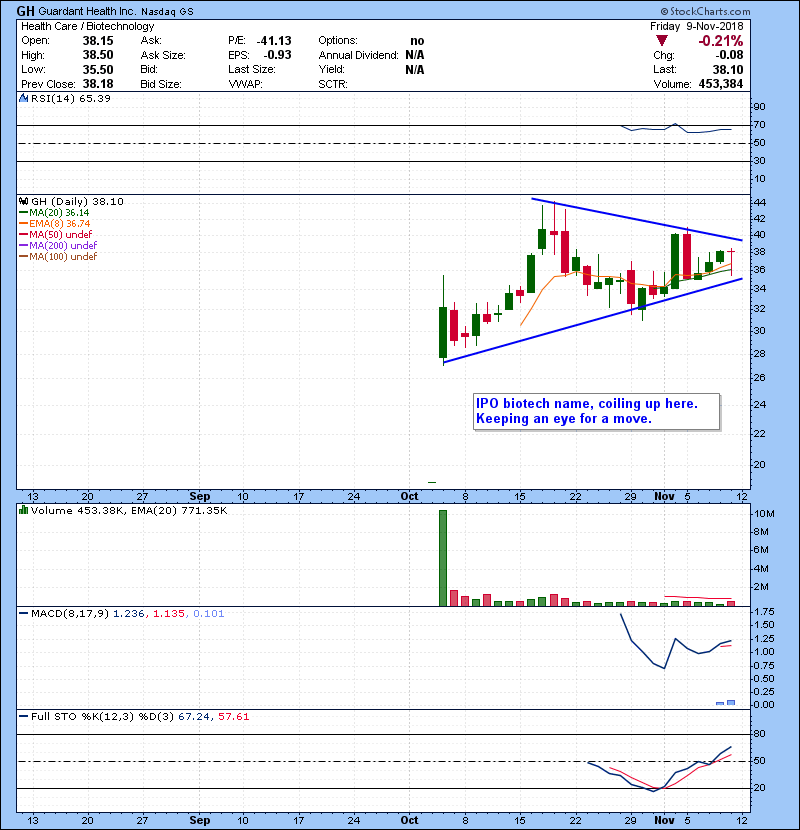Click the MA(200) undef legend entry

click(x=58, y=246)
